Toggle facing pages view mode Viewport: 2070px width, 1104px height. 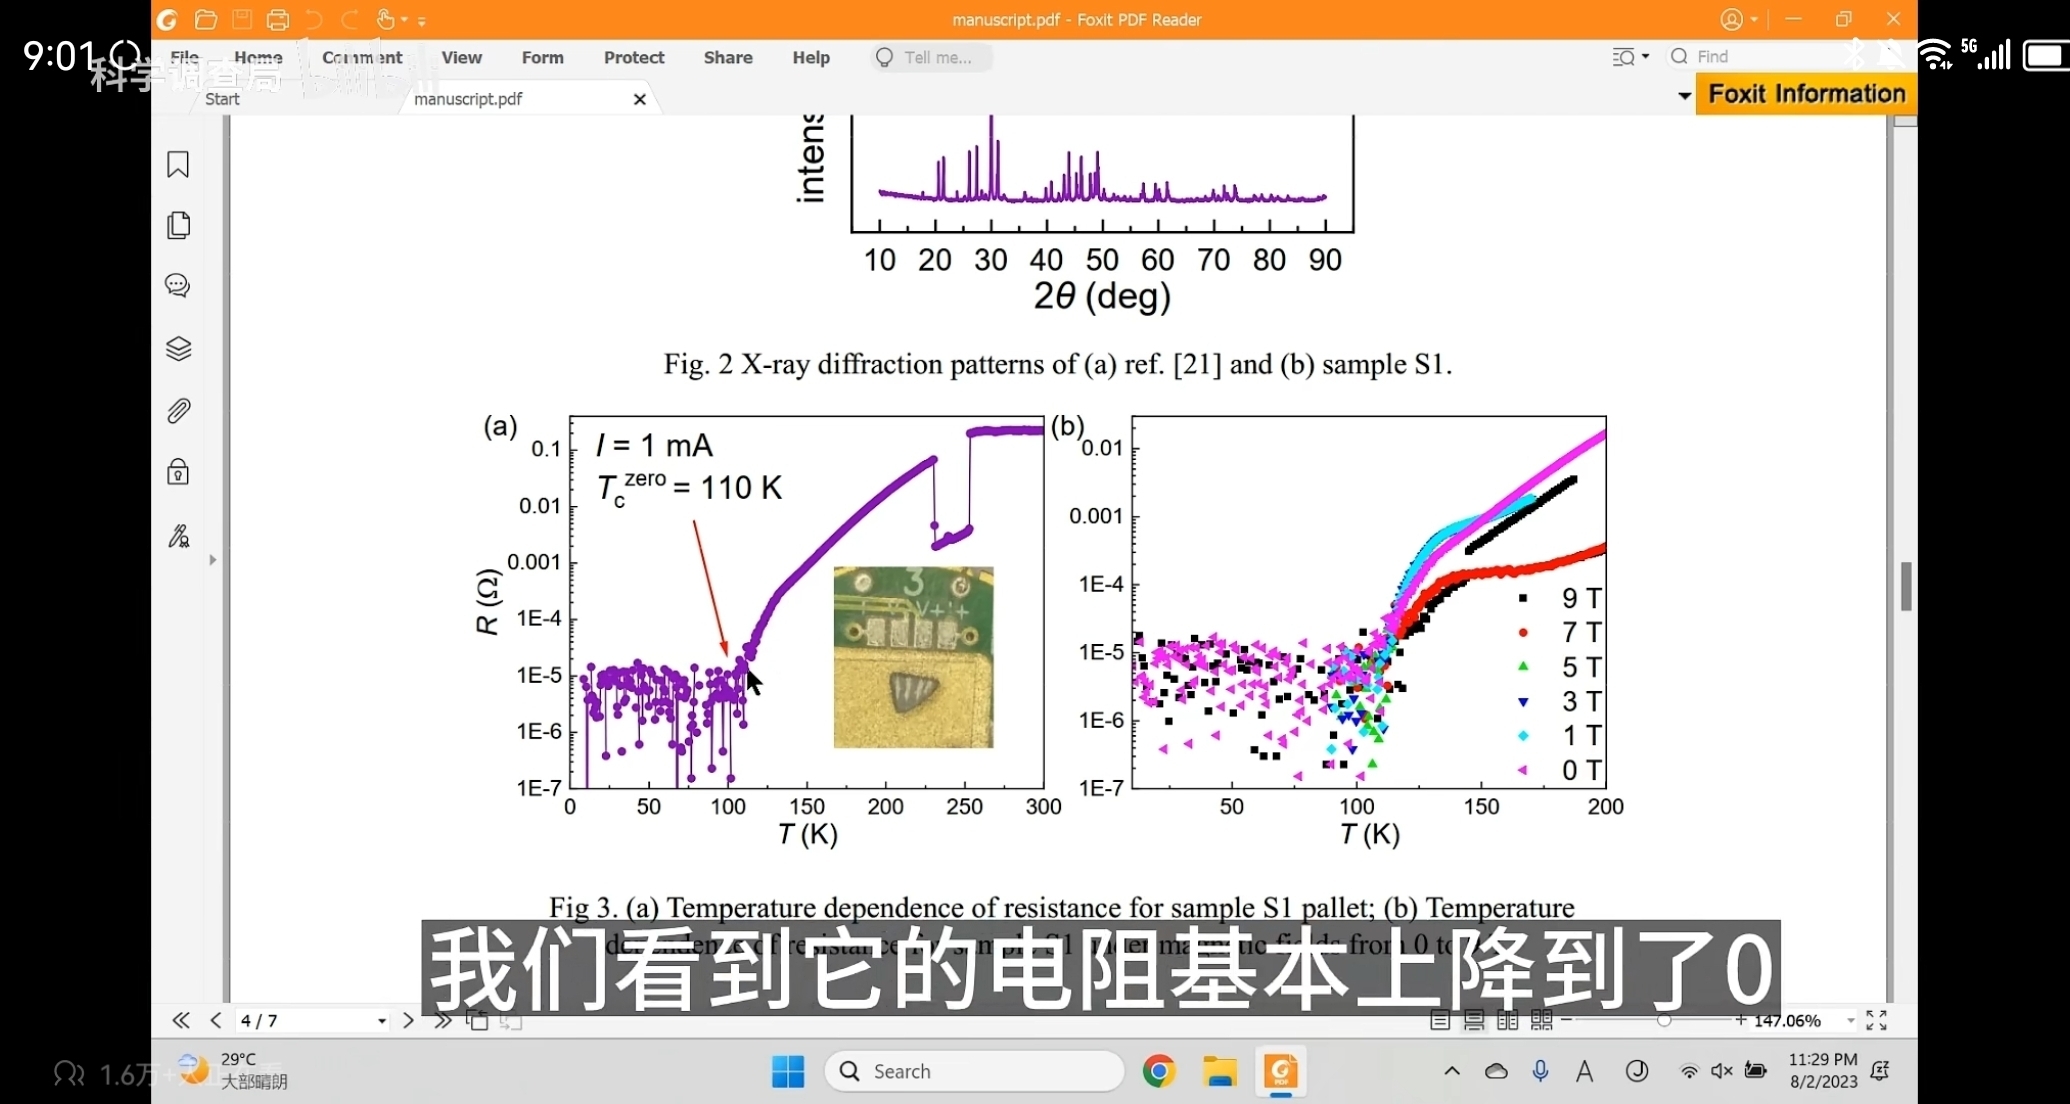[1507, 1020]
